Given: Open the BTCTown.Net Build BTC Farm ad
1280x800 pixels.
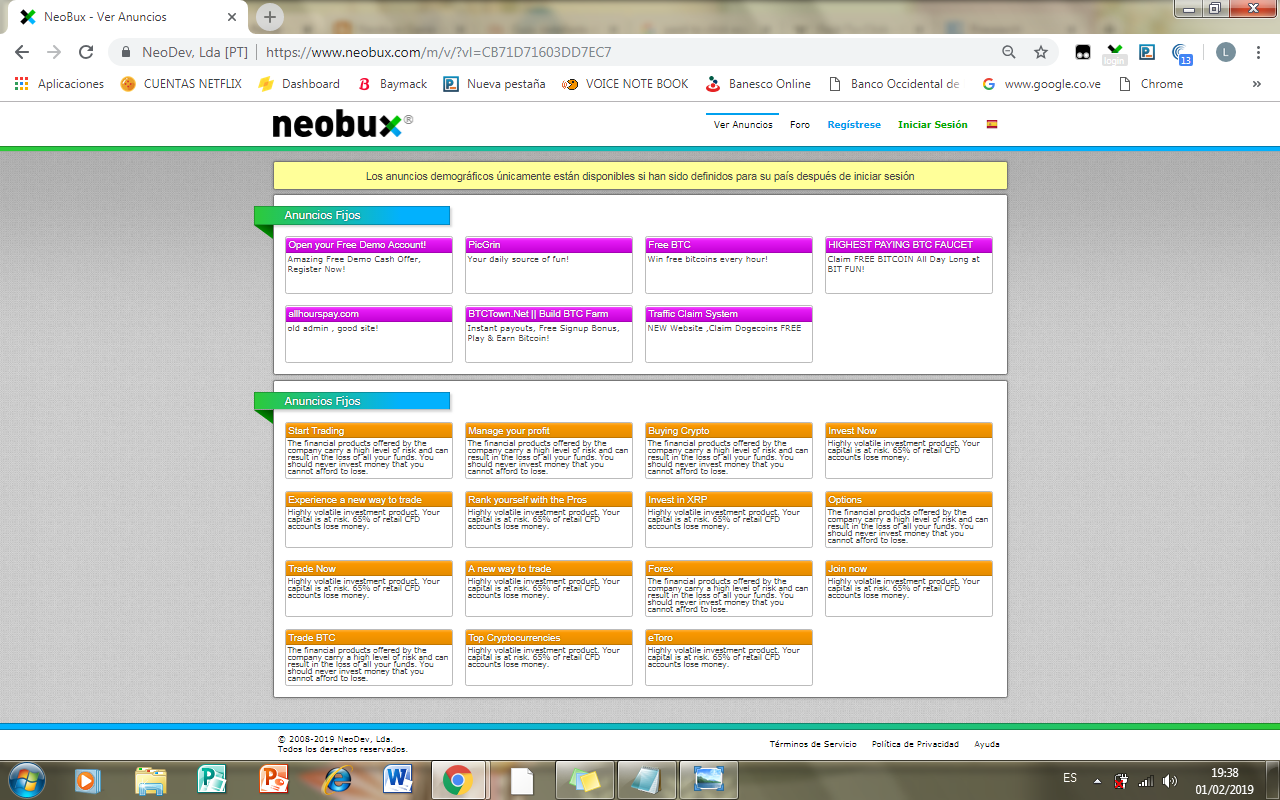Looking at the screenshot, I should click(x=549, y=334).
